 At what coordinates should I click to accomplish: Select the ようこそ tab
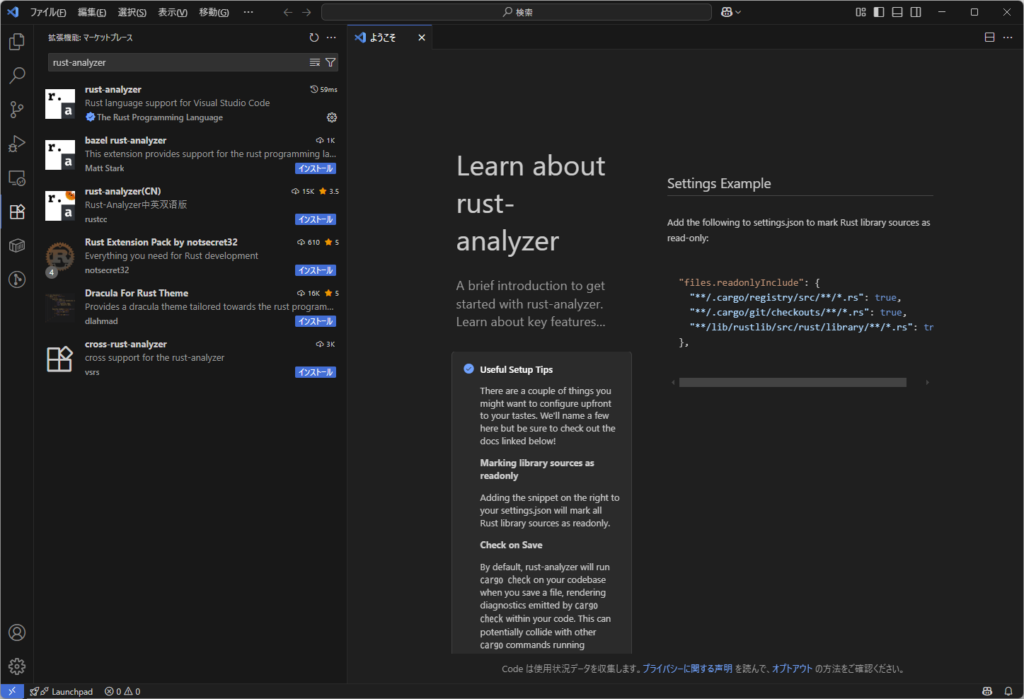pos(383,38)
